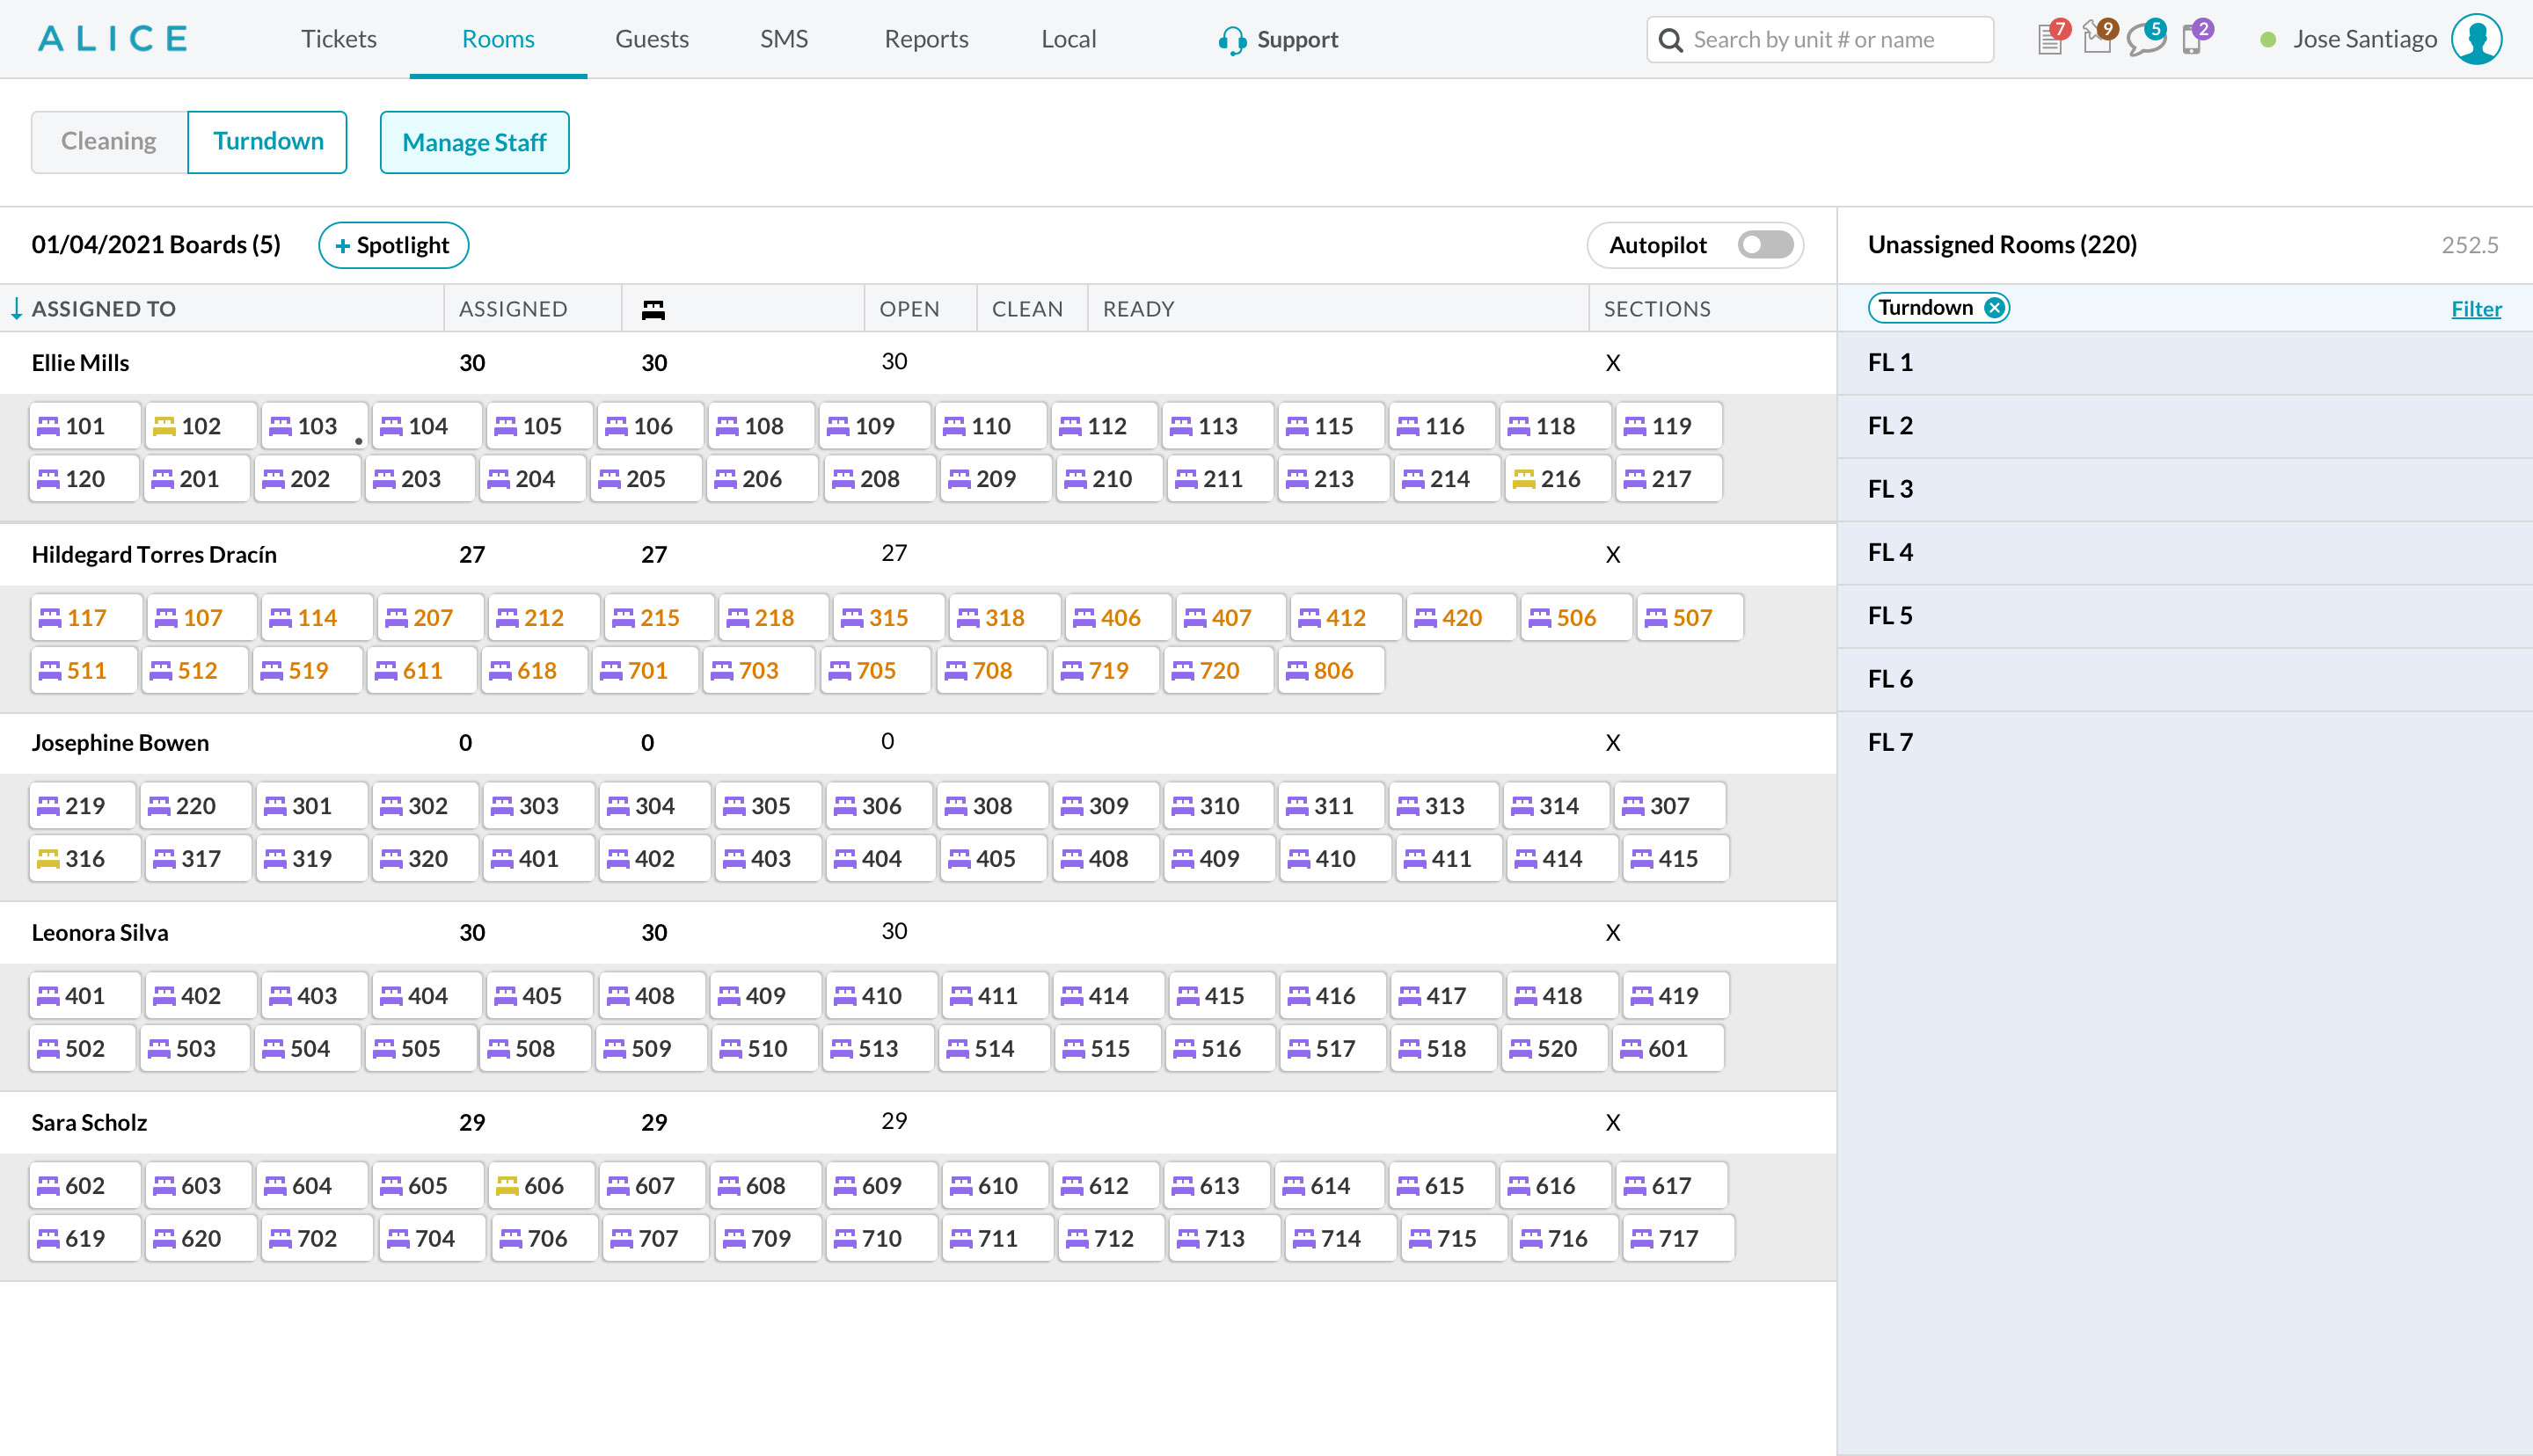Expand the FL 1 unassigned section

[1891, 363]
